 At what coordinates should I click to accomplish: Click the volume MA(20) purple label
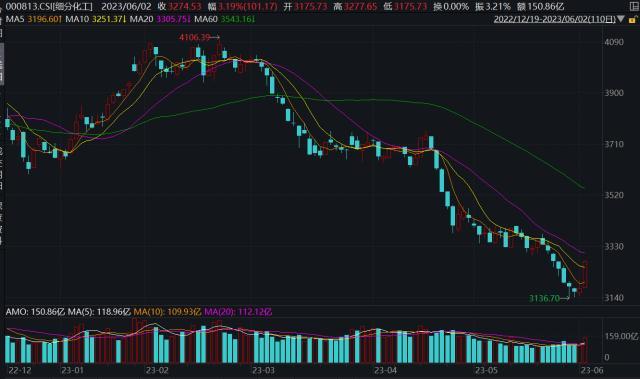[238, 312]
